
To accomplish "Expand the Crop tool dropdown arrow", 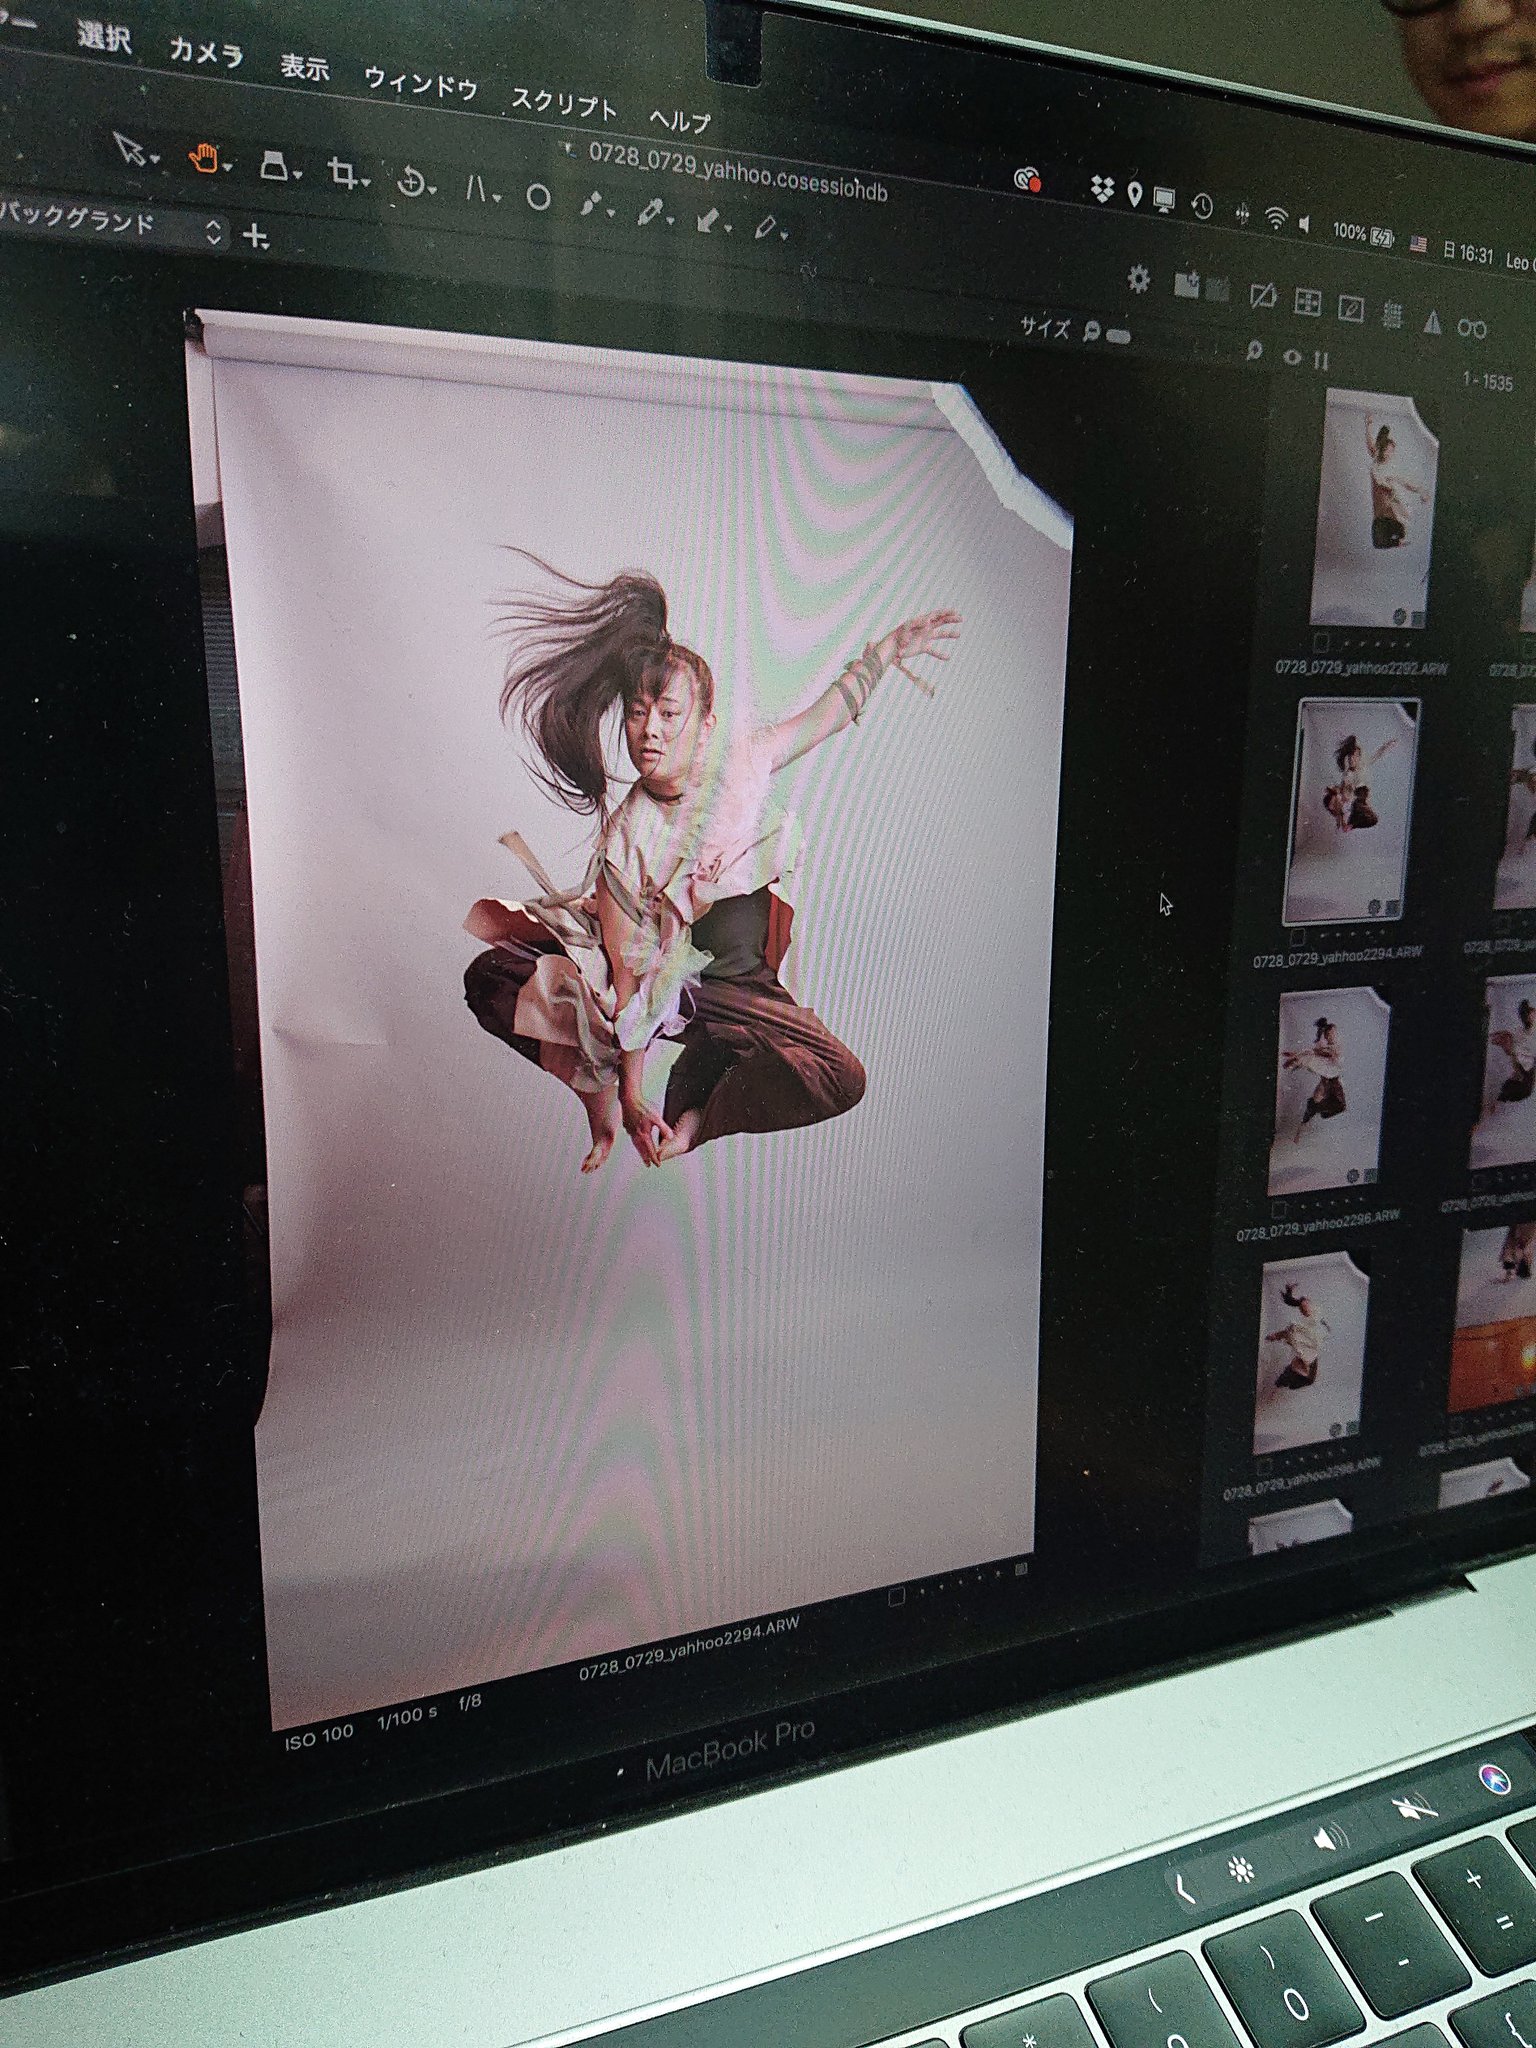I will [366, 183].
